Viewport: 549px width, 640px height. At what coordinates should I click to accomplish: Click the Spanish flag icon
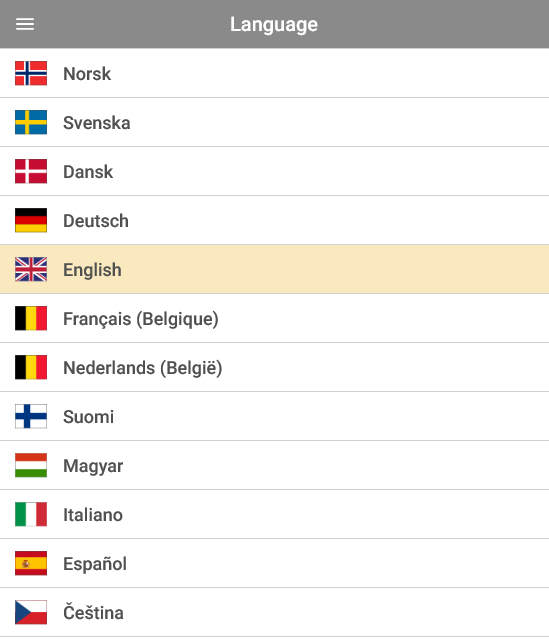pos(31,563)
